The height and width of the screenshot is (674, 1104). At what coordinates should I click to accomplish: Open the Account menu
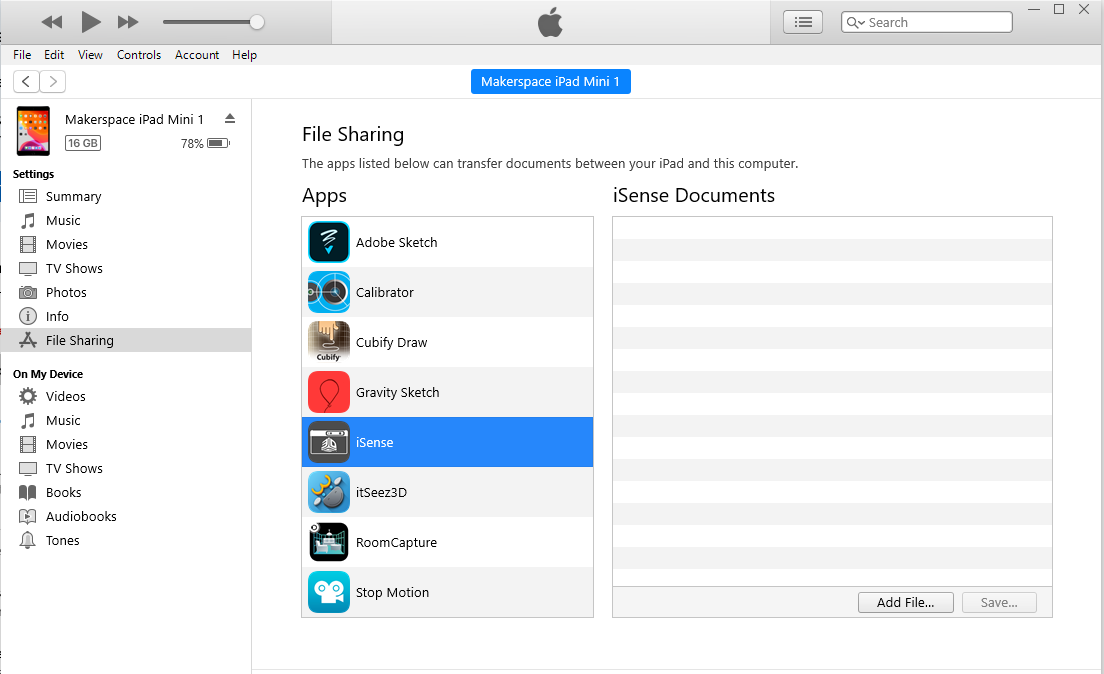point(197,55)
